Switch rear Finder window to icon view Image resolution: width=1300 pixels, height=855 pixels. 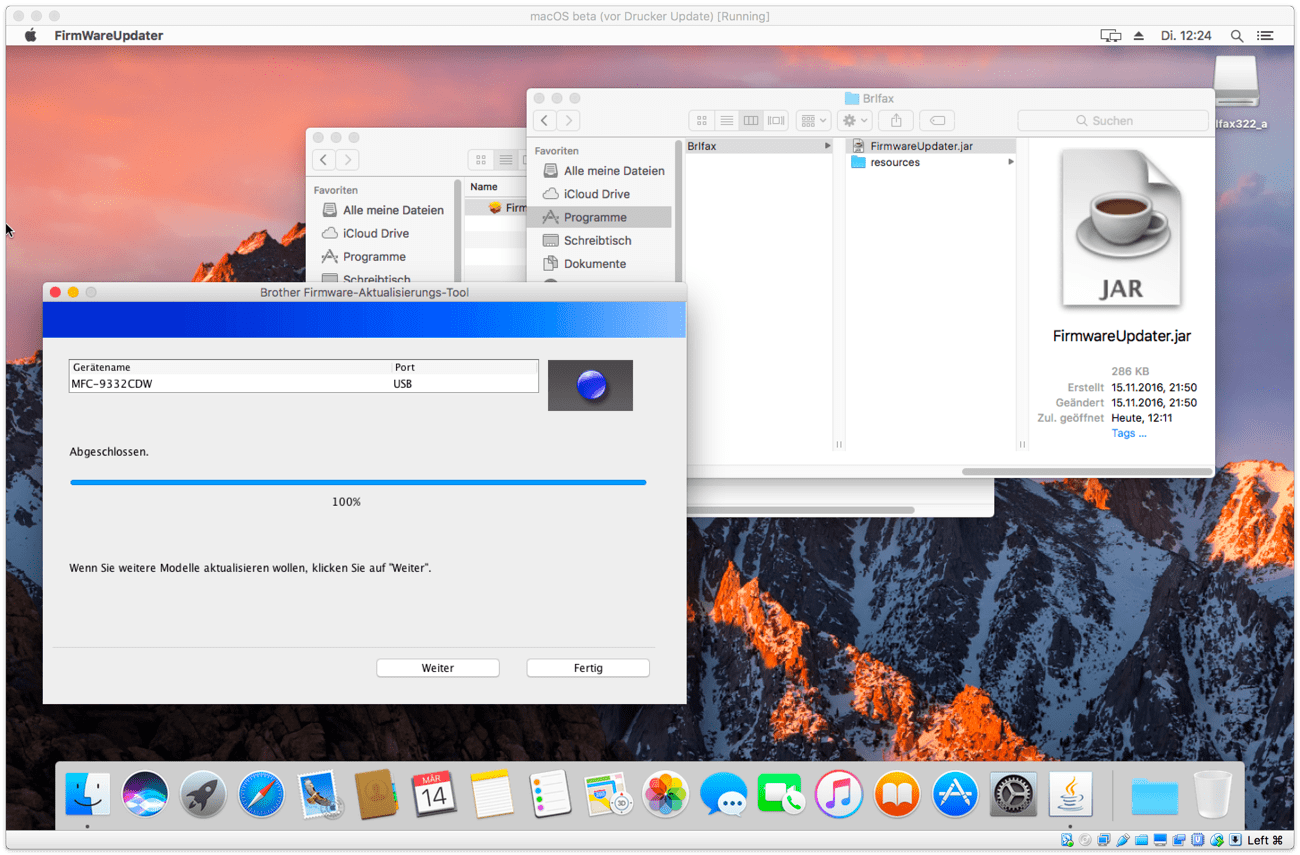pyautogui.click(x=481, y=160)
